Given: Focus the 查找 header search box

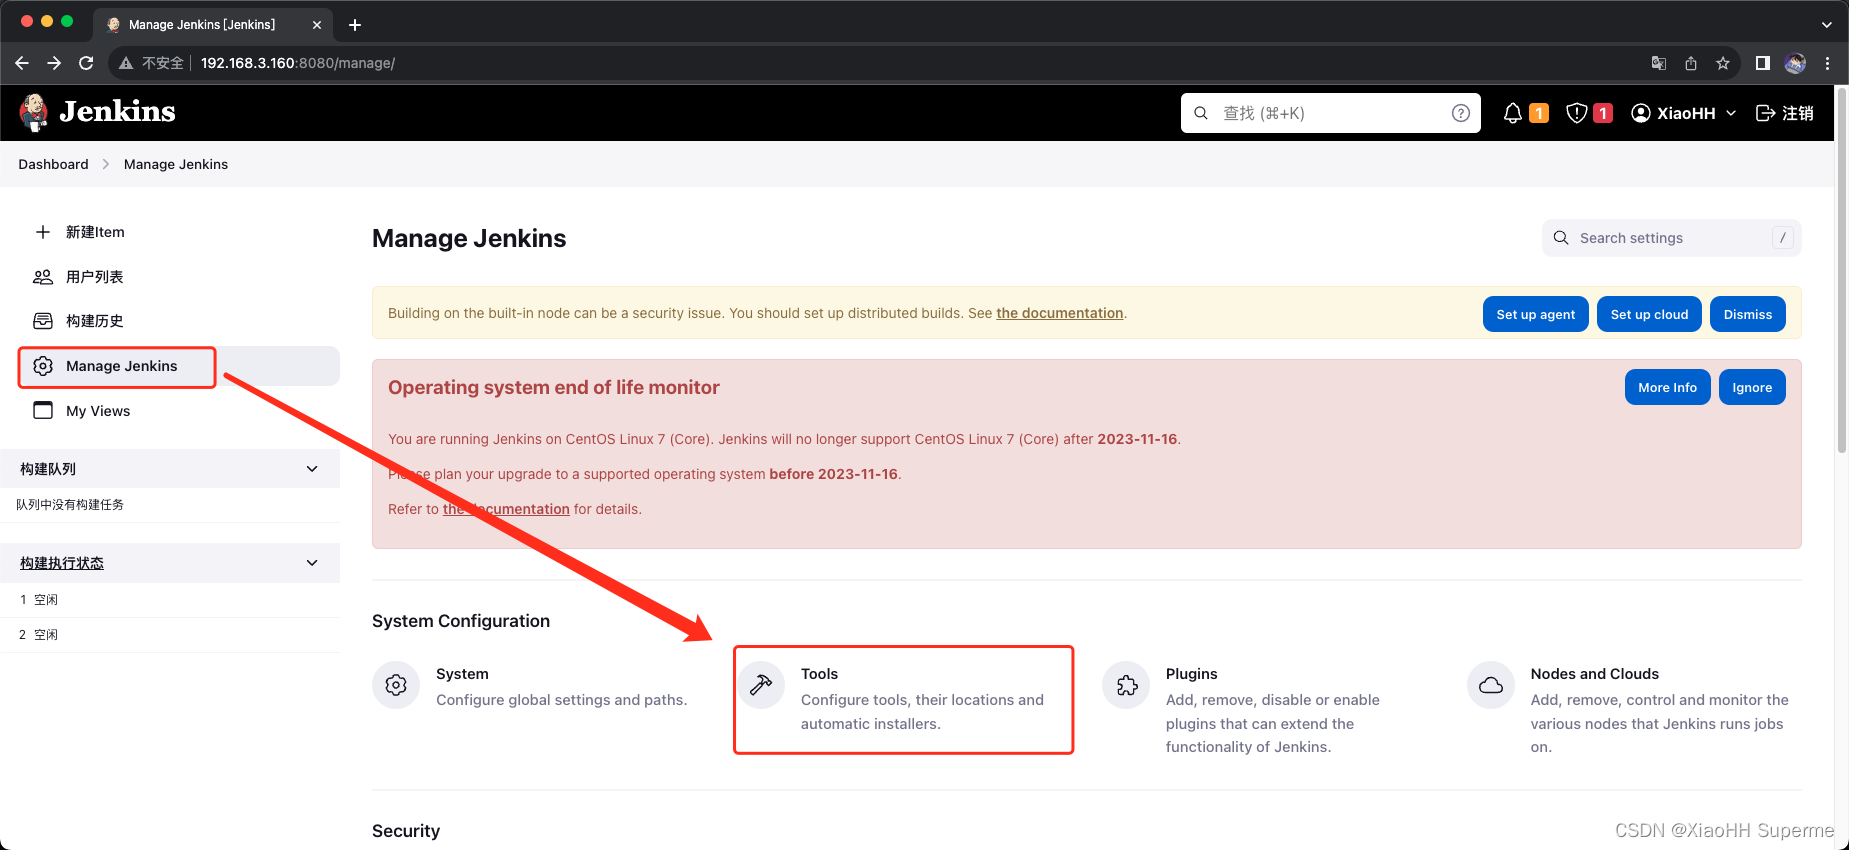Looking at the screenshot, I should click(1330, 113).
